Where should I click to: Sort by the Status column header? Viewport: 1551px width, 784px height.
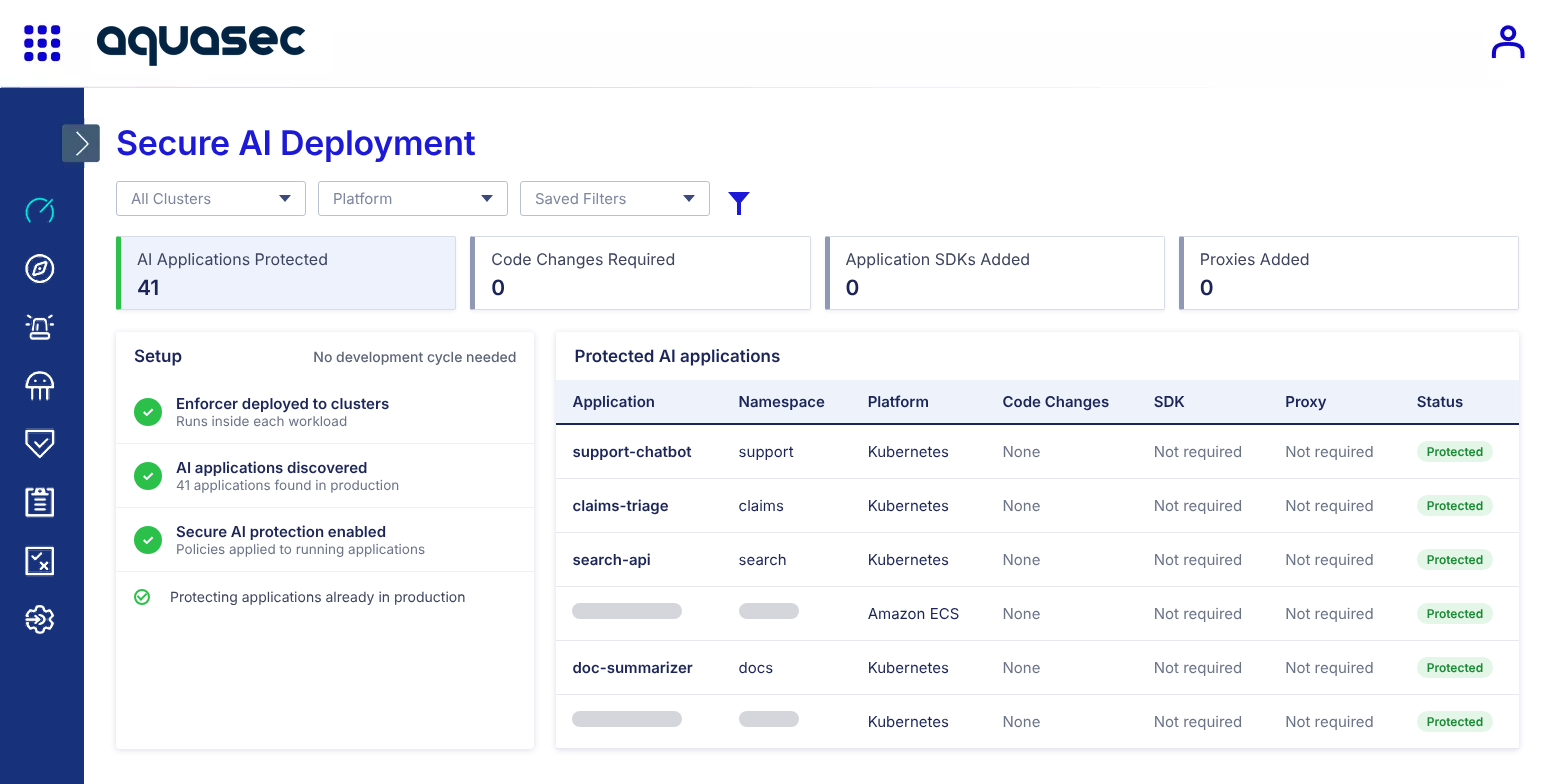[1439, 402]
